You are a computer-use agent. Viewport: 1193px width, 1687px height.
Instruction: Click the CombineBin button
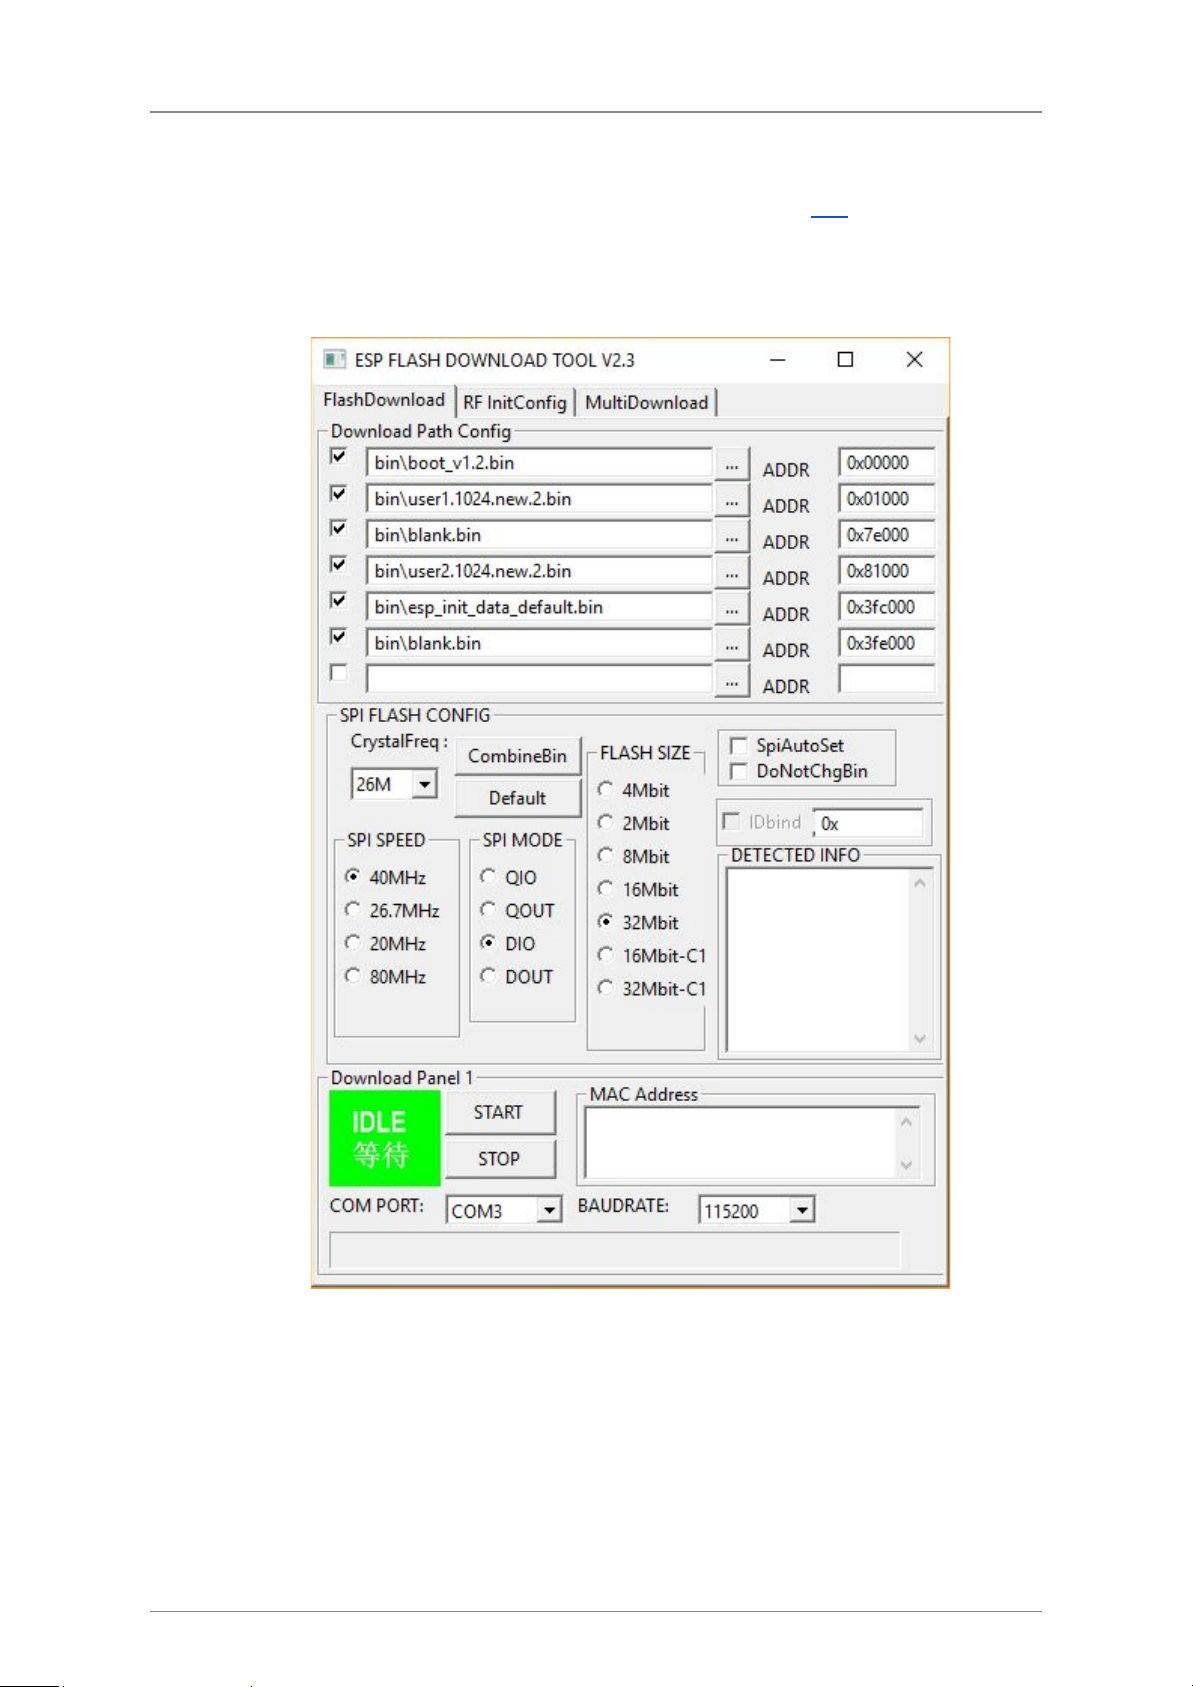(x=517, y=756)
